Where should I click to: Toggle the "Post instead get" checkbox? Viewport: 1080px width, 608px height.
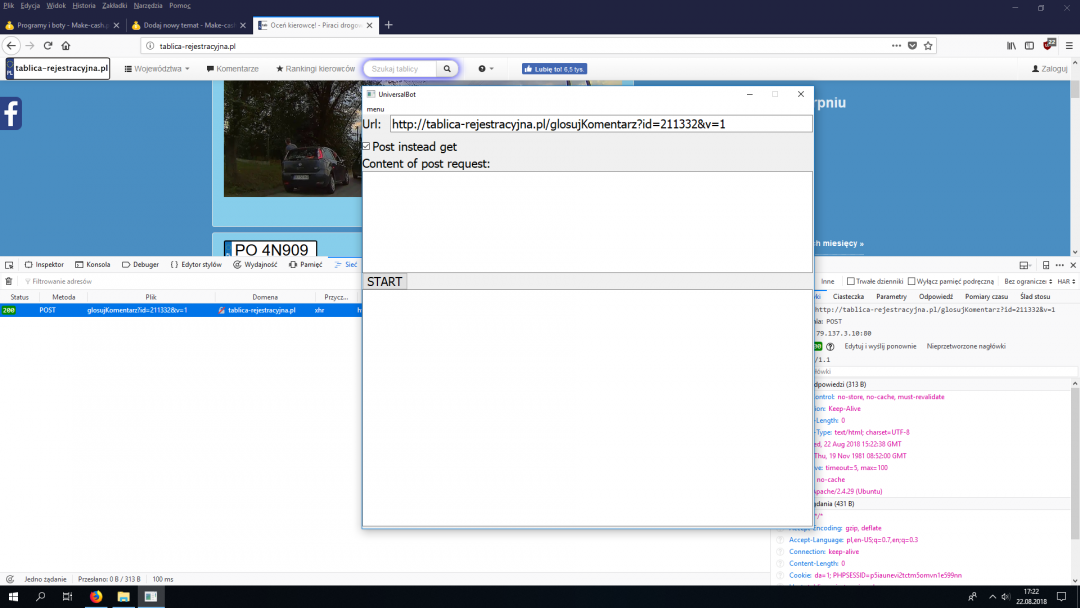tap(366, 147)
